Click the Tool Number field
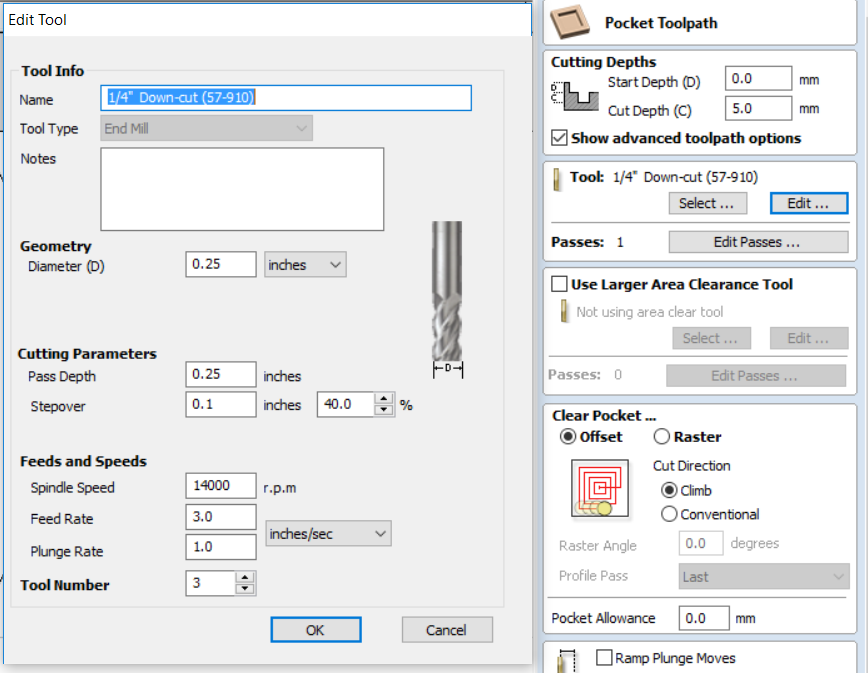 click(x=211, y=583)
